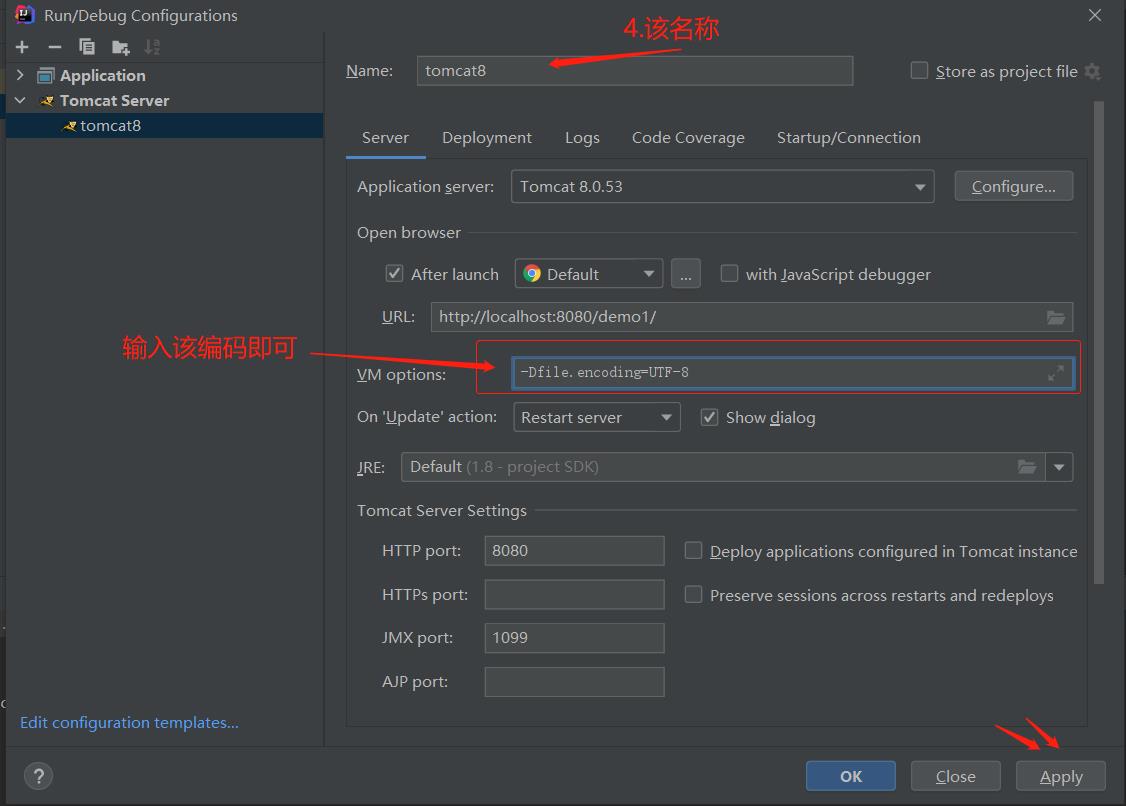The height and width of the screenshot is (806, 1126).
Task: Open On 'Update' action Restart server dropdown
Action: click(597, 417)
